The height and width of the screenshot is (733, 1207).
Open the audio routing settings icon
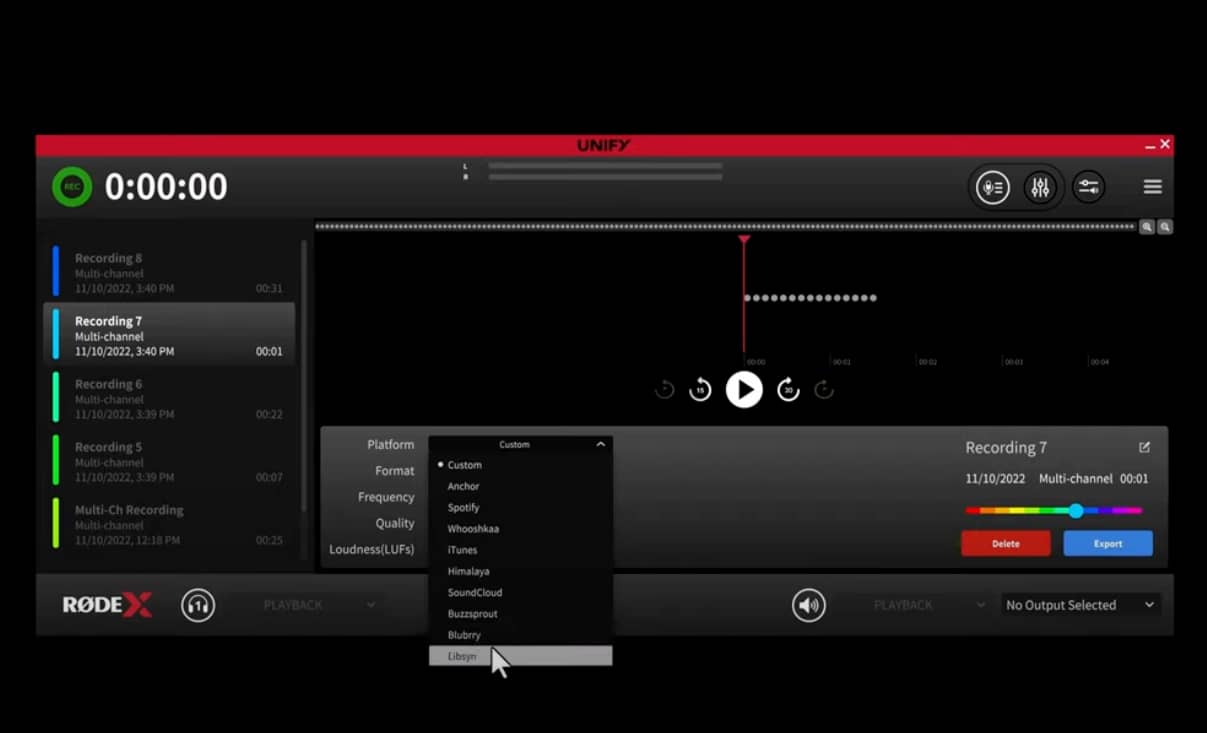point(1088,187)
